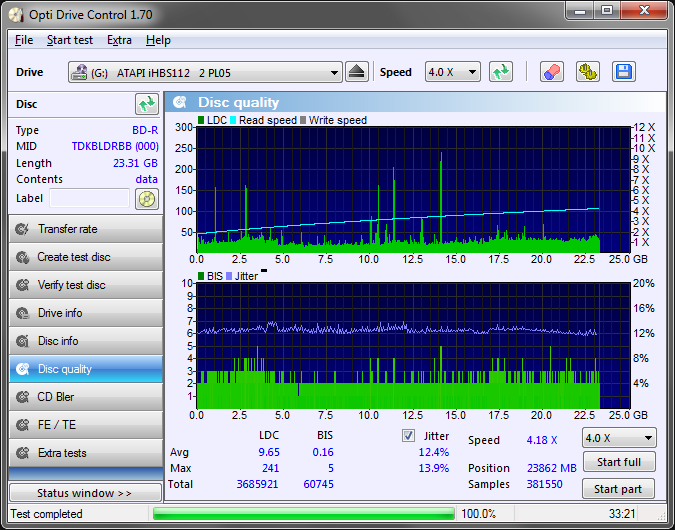
Task: Switch to the CD Bler page
Action: [x=86, y=397]
